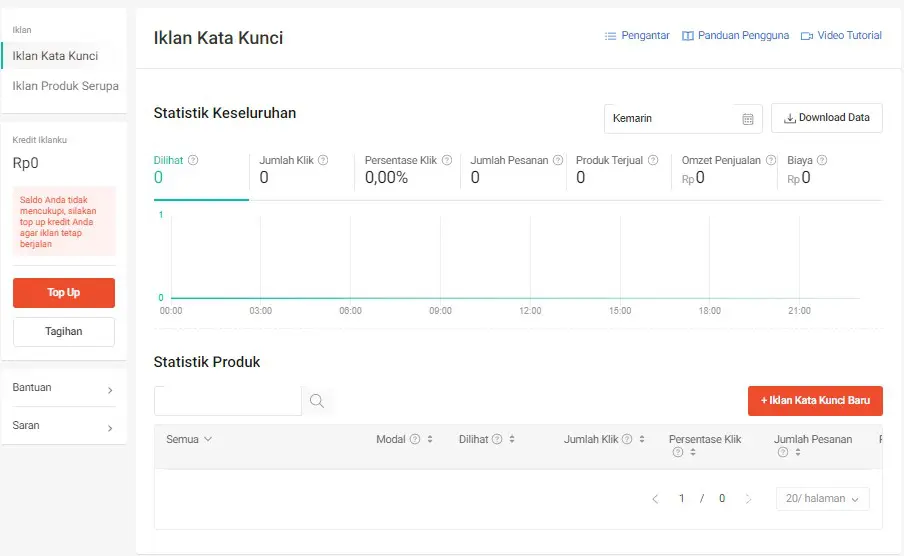The width and height of the screenshot is (904, 556).
Task: Sort table by Jumlah Pesanan column
Action: click(x=798, y=453)
